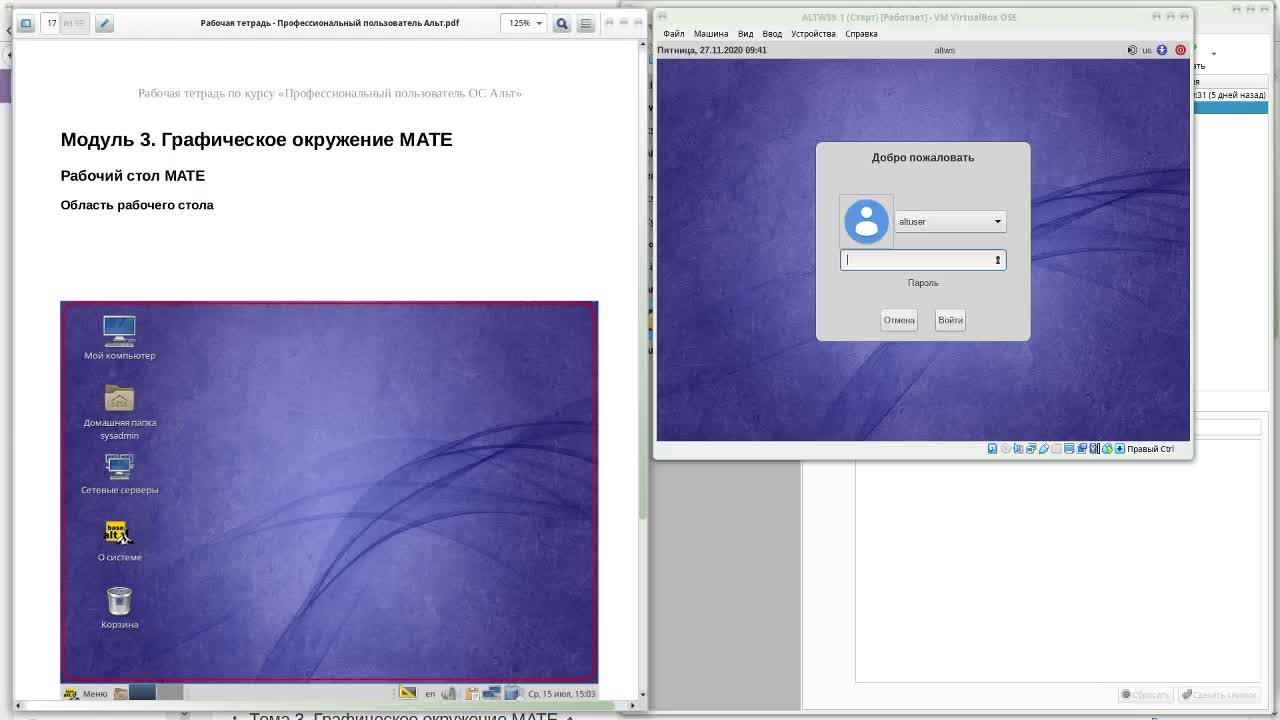Click the red power icon on login screen
The height and width of the screenshot is (720, 1280).
[x=1180, y=50]
